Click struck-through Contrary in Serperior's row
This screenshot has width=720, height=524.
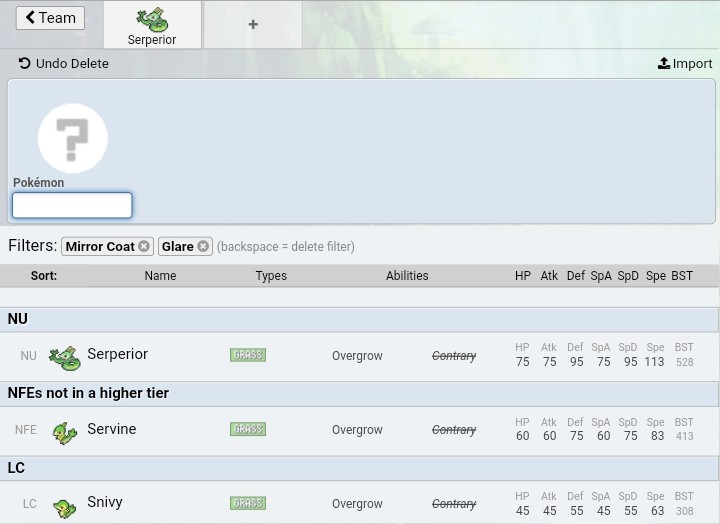(x=454, y=356)
